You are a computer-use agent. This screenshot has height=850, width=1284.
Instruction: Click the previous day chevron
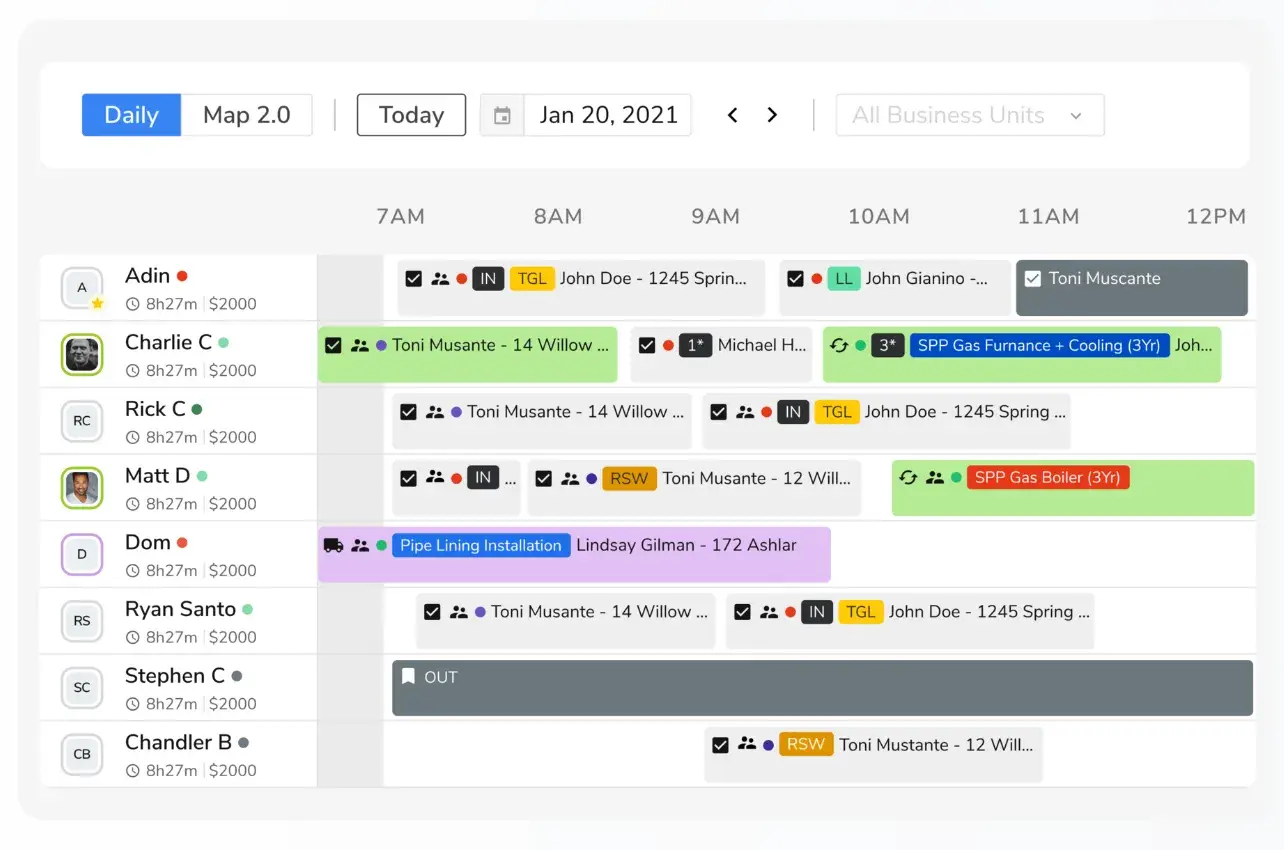[732, 114]
